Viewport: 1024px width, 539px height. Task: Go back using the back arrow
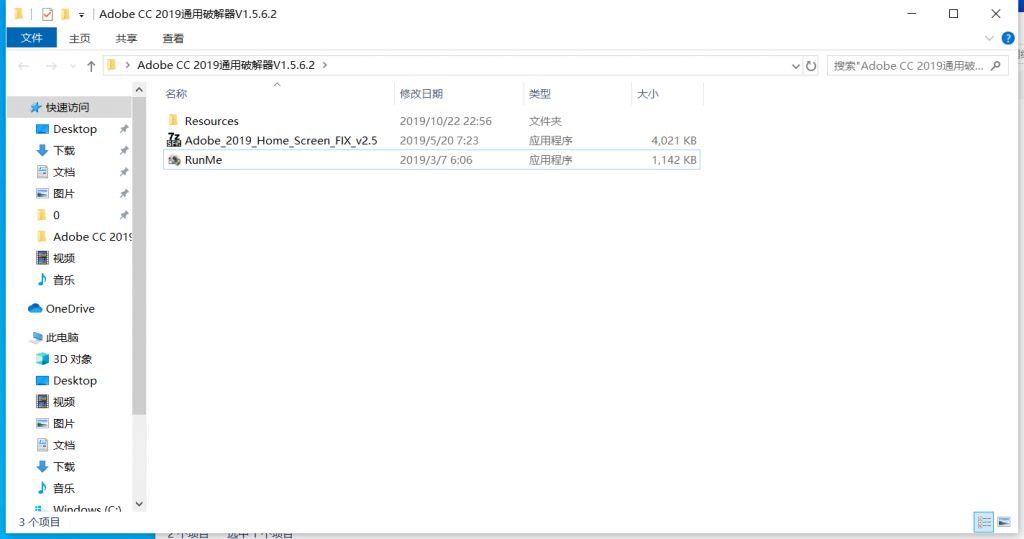(x=24, y=66)
